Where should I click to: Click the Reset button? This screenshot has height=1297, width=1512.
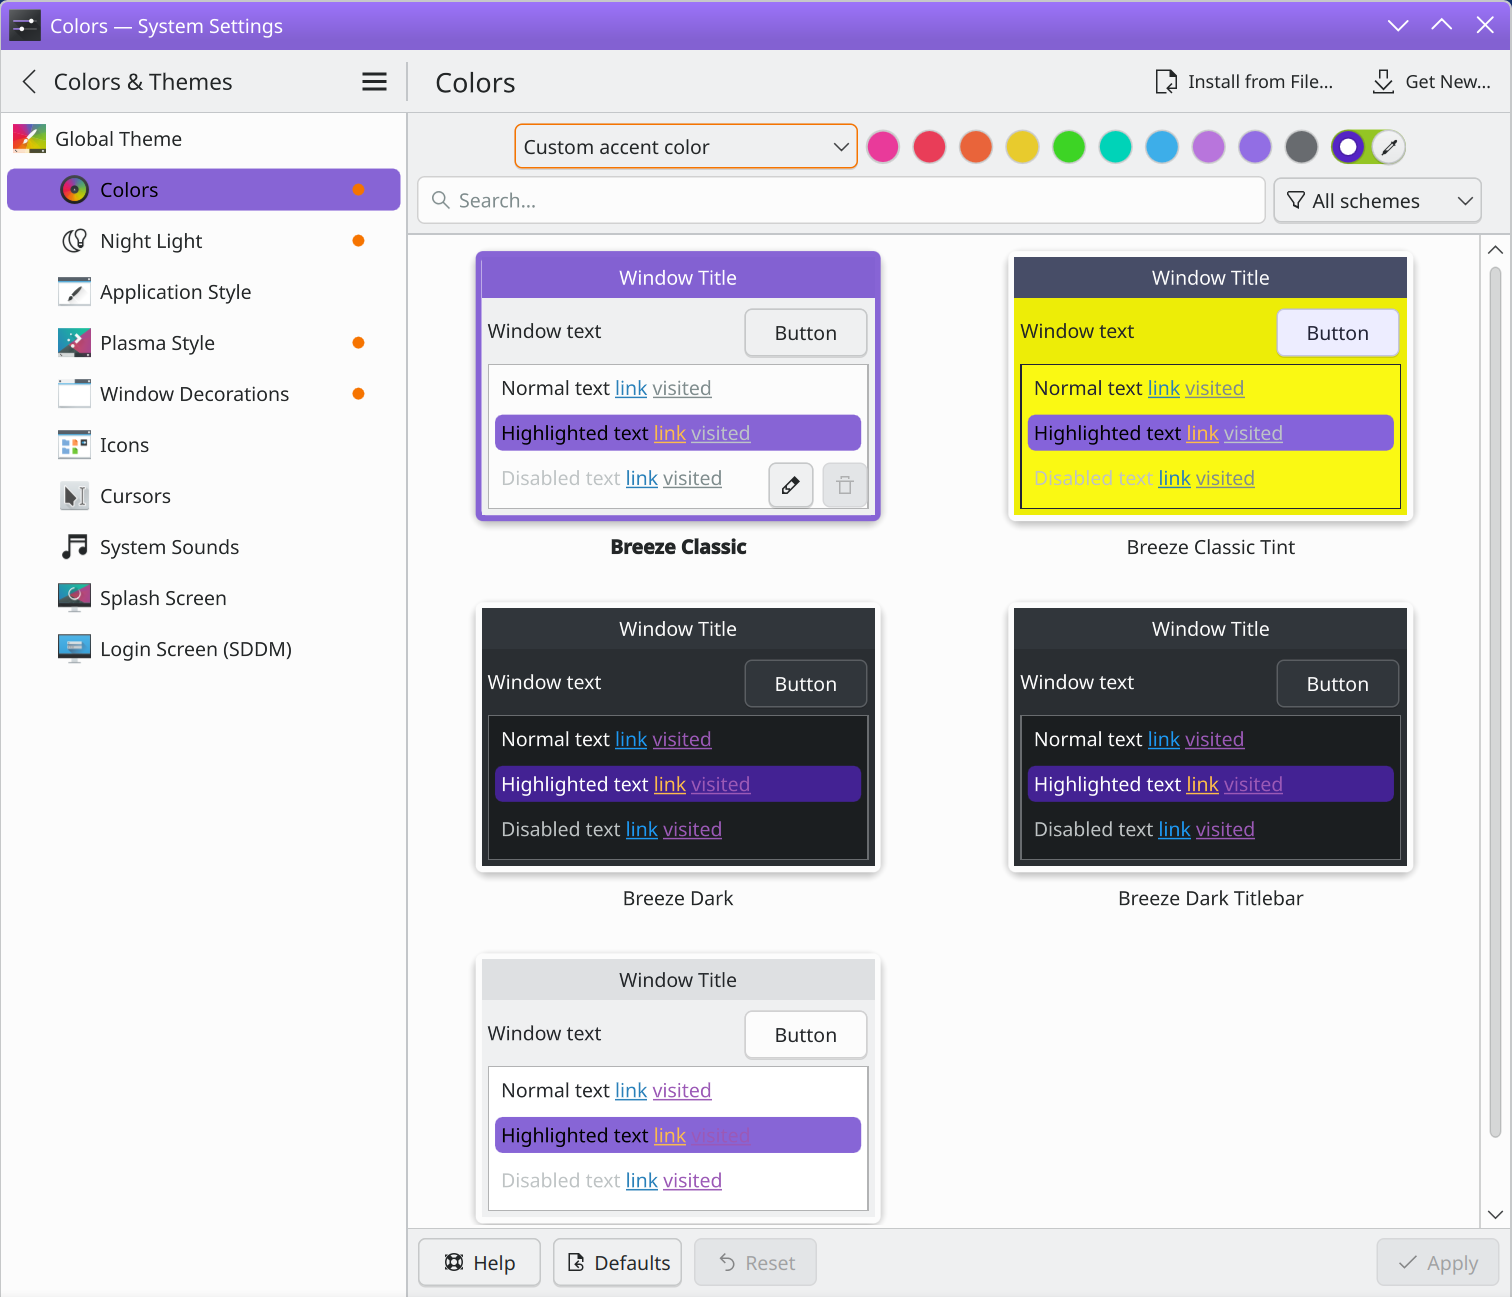pyautogui.click(x=756, y=1262)
